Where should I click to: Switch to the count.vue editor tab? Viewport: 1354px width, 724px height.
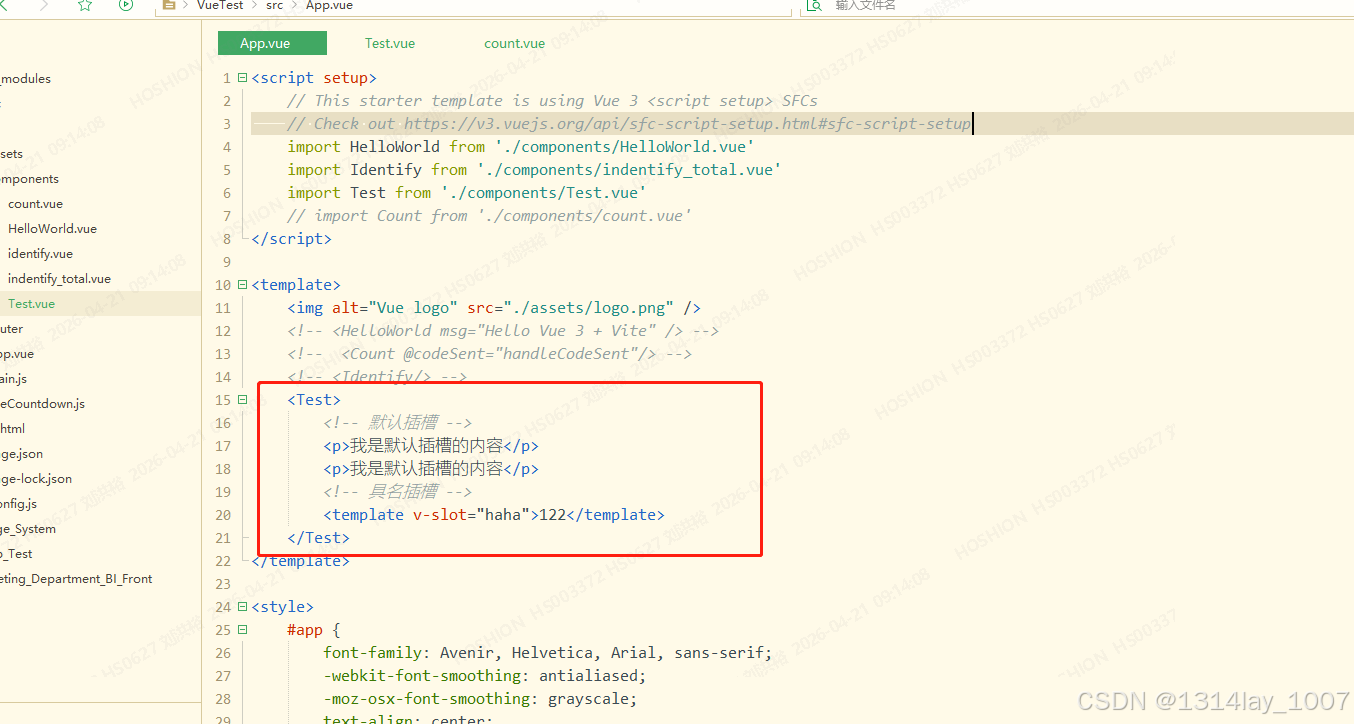click(x=515, y=43)
